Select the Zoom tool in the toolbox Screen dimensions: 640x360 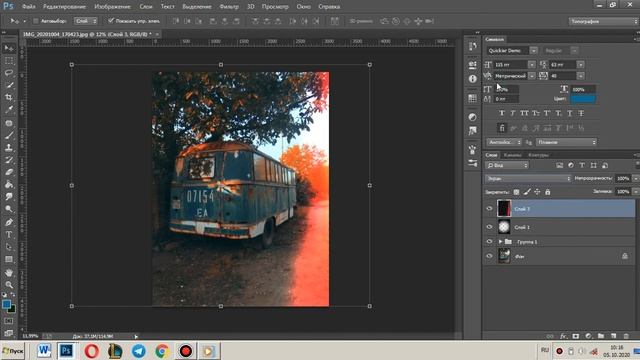(9, 284)
